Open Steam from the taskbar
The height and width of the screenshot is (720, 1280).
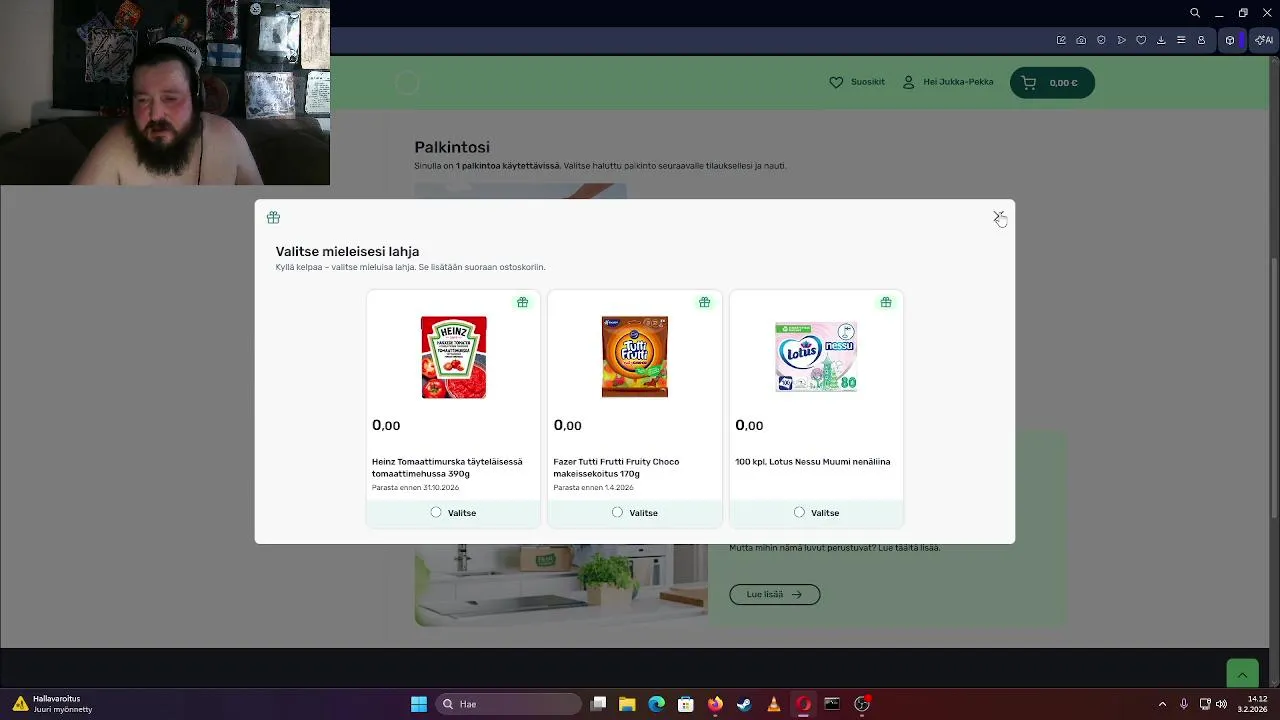pyautogui.click(x=744, y=704)
